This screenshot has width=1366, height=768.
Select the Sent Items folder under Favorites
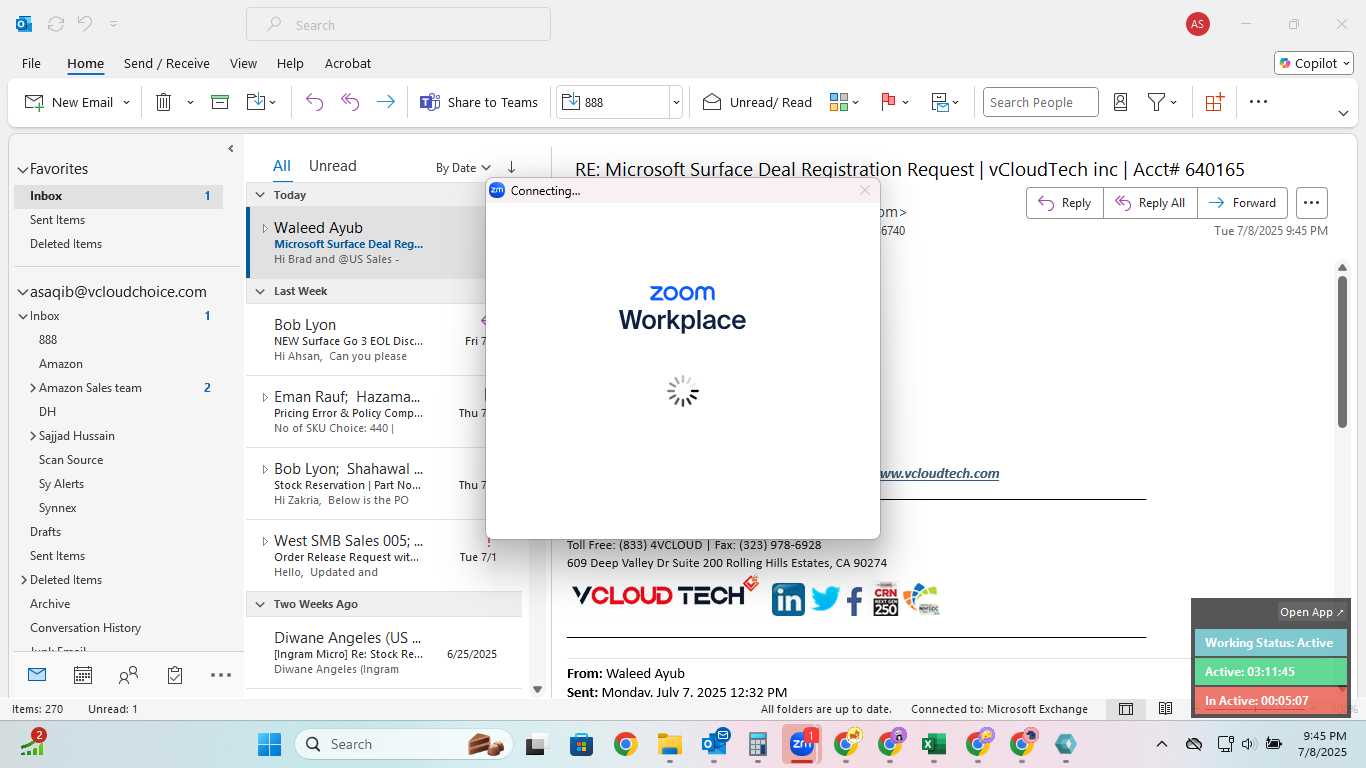tap(57, 220)
